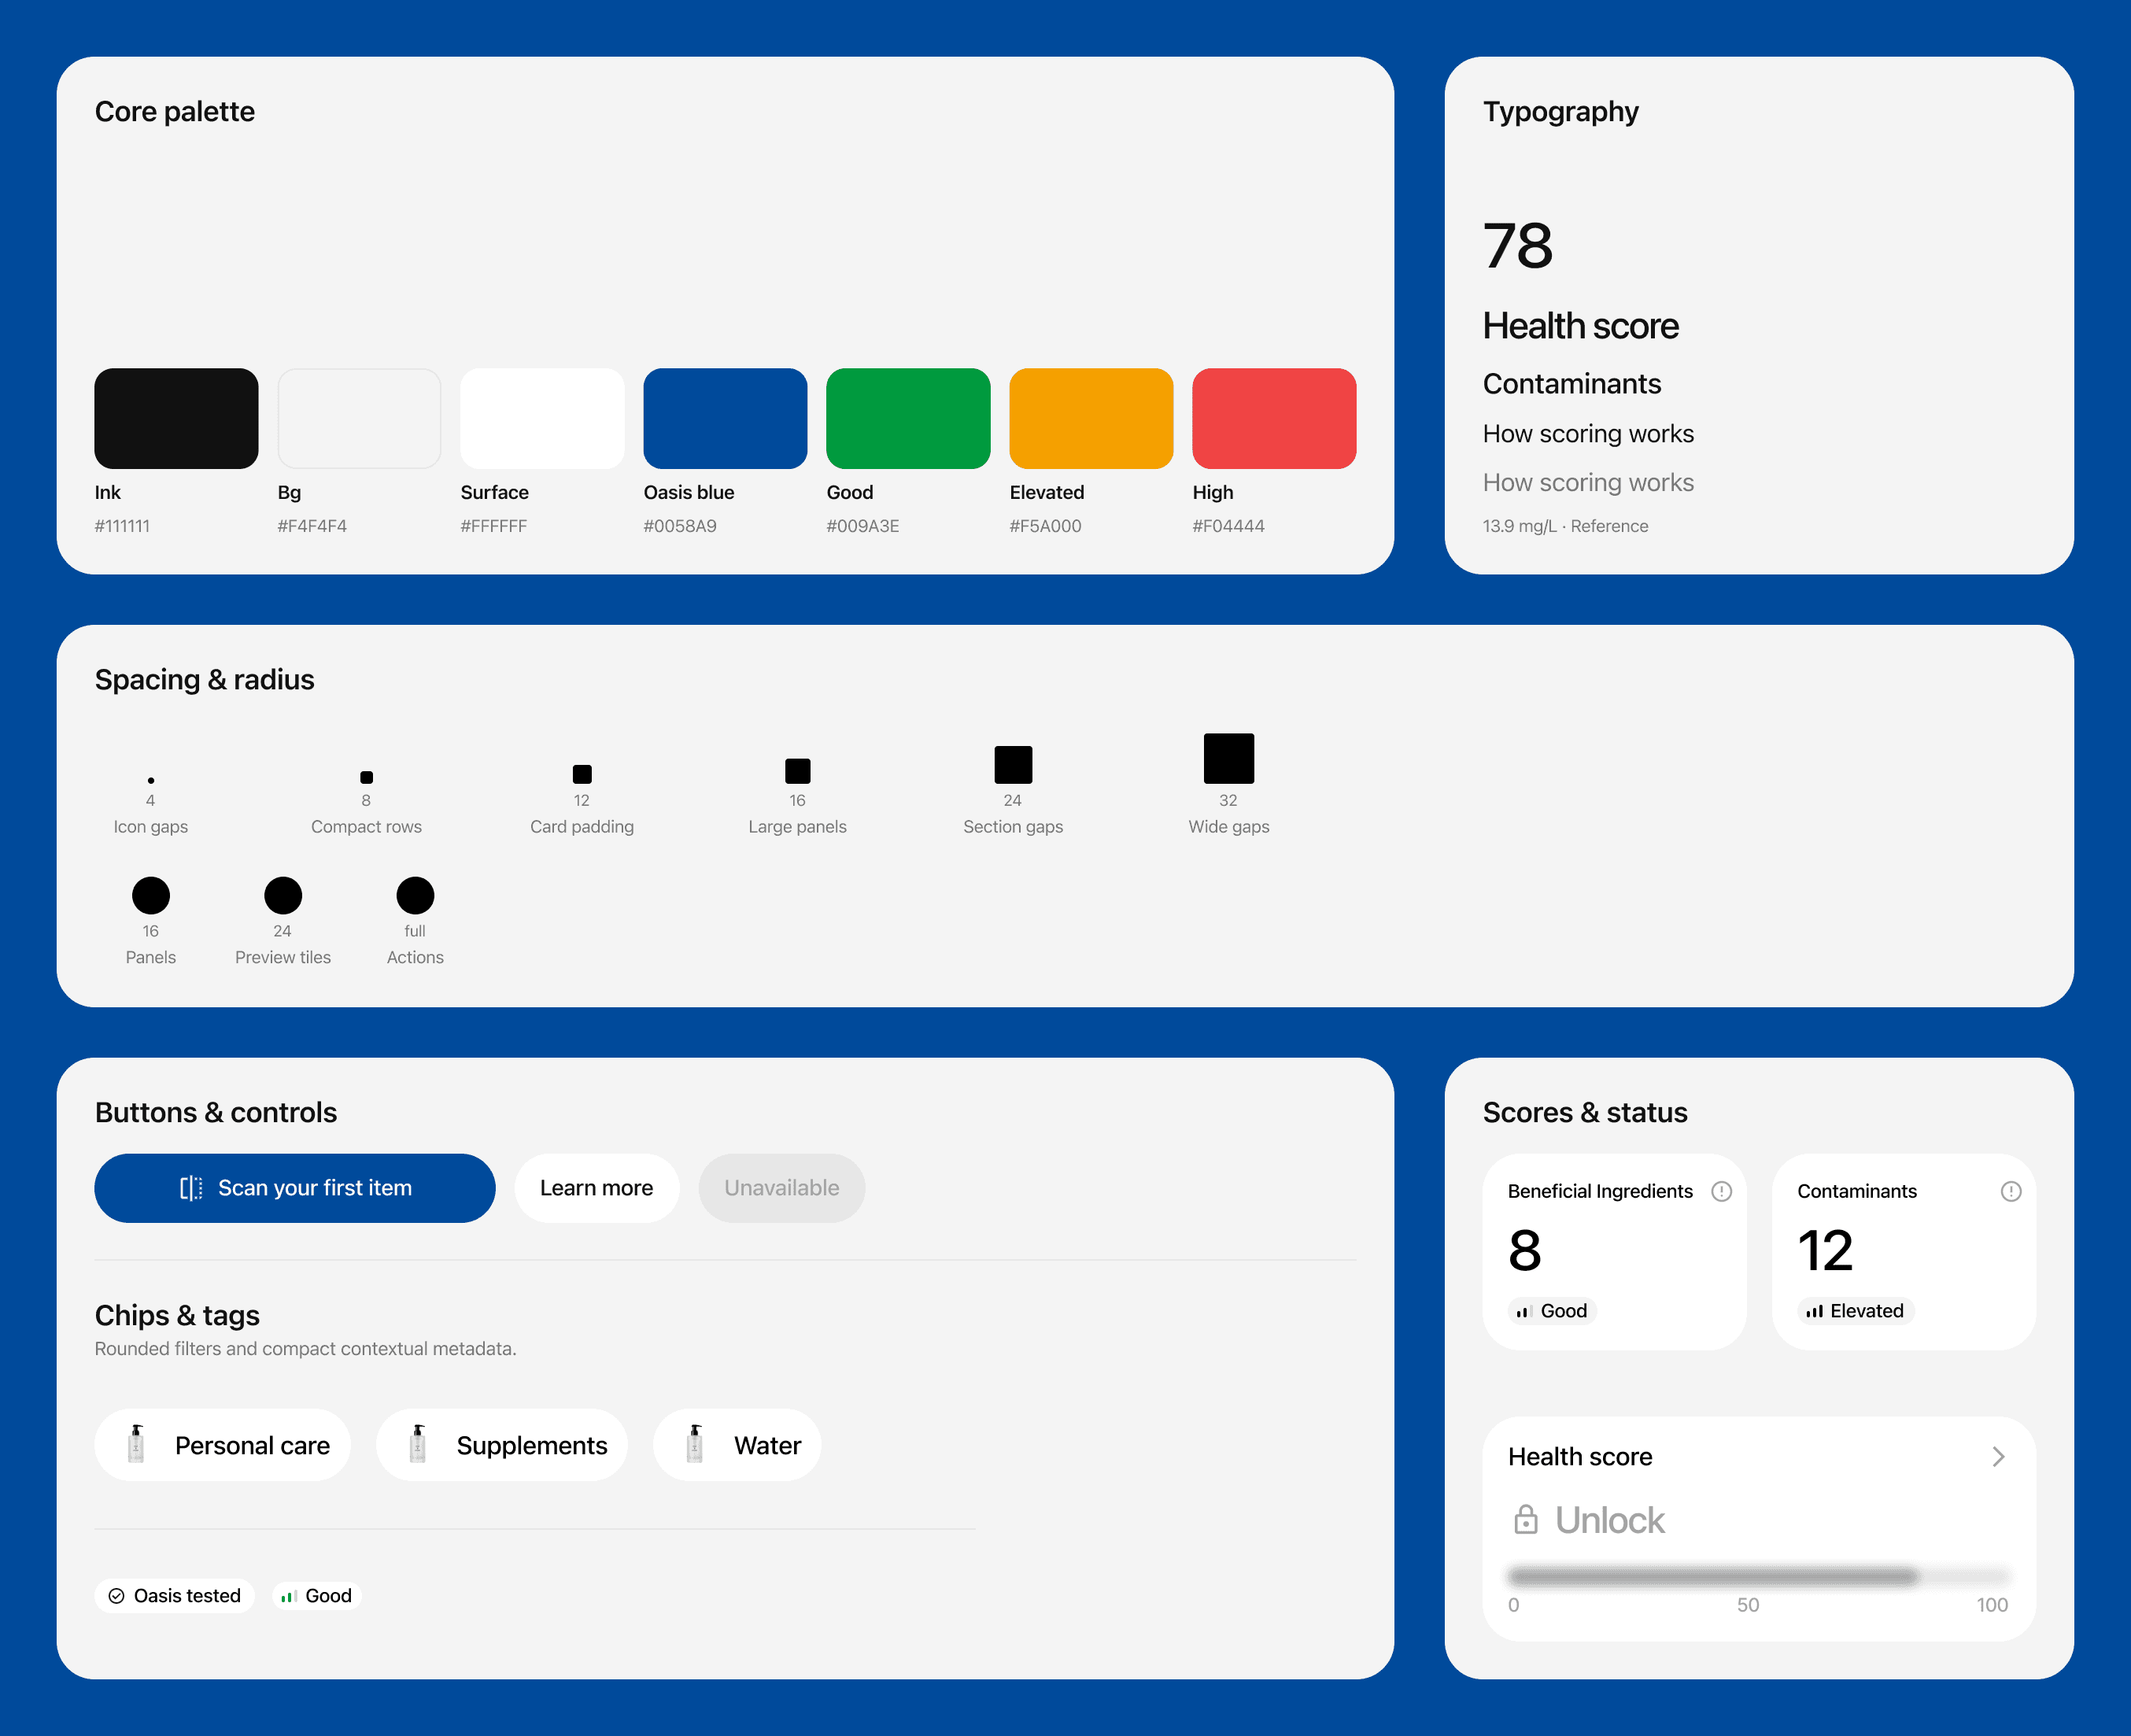The width and height of the screenshot is (2131, 1736).
Task: Click the 16 Panels radius circle
Action: (151, 895)
